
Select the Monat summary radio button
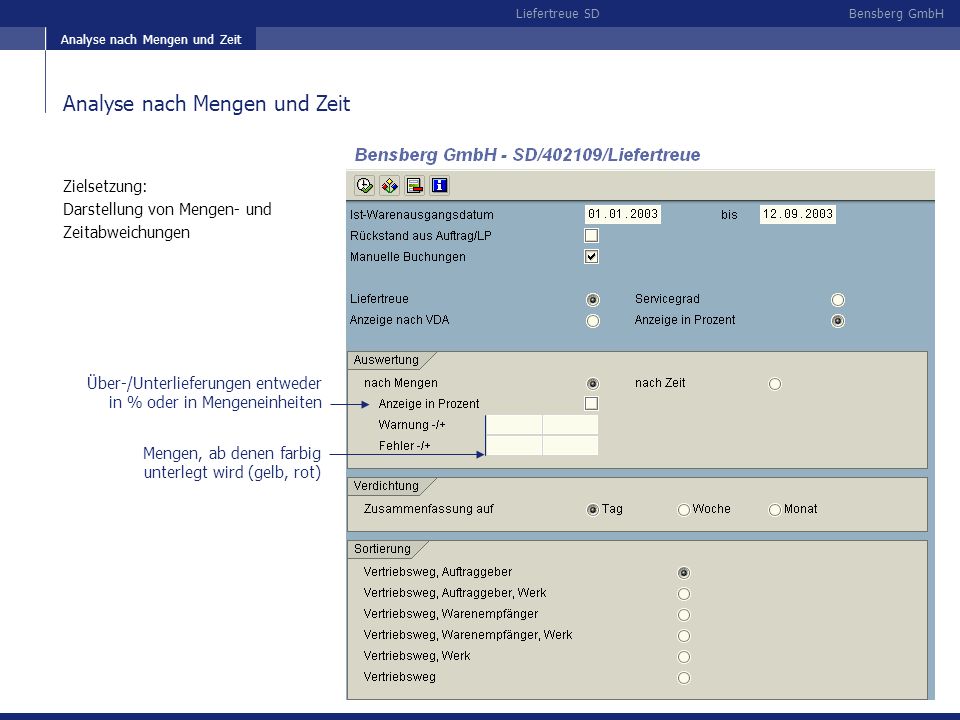pos(774,510)
